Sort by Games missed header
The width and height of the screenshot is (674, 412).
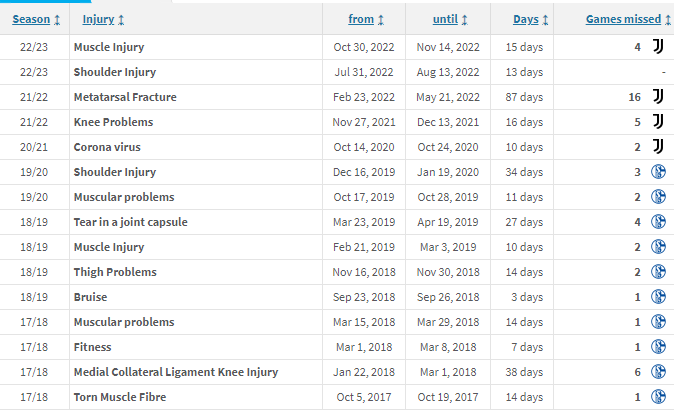pos(623,19)
